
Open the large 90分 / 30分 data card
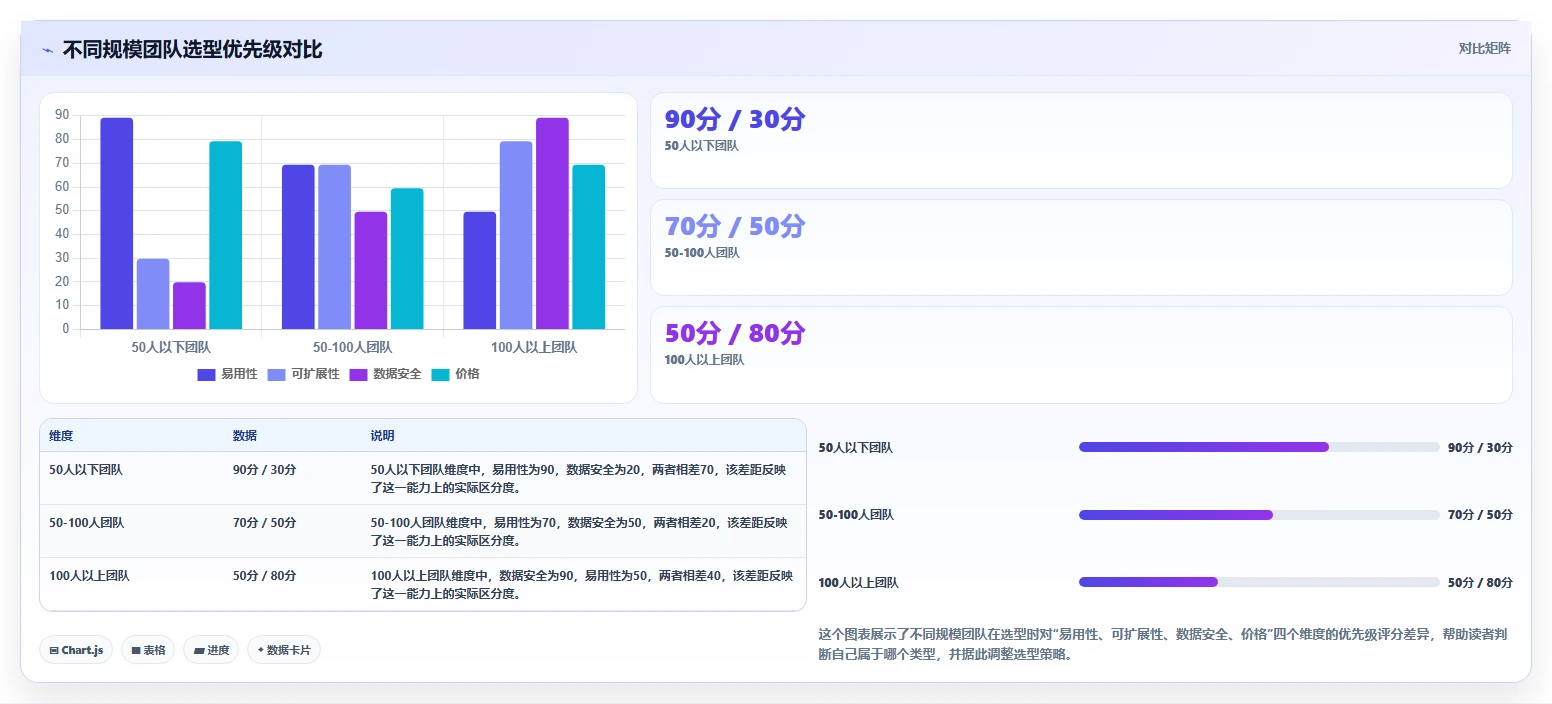tap(1081, 140)
